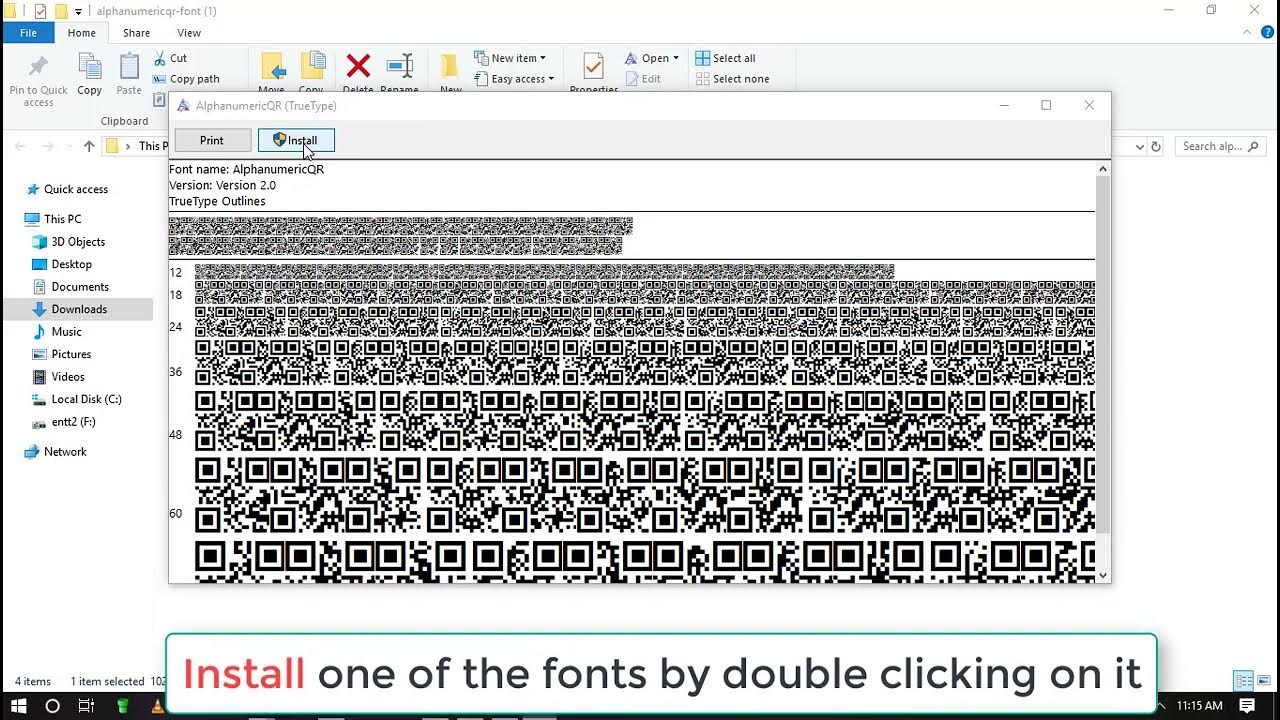Screen dimensions: 1280x720
Task: Click the Properties checkmark in title bar
Action: [x=40, y=11]
